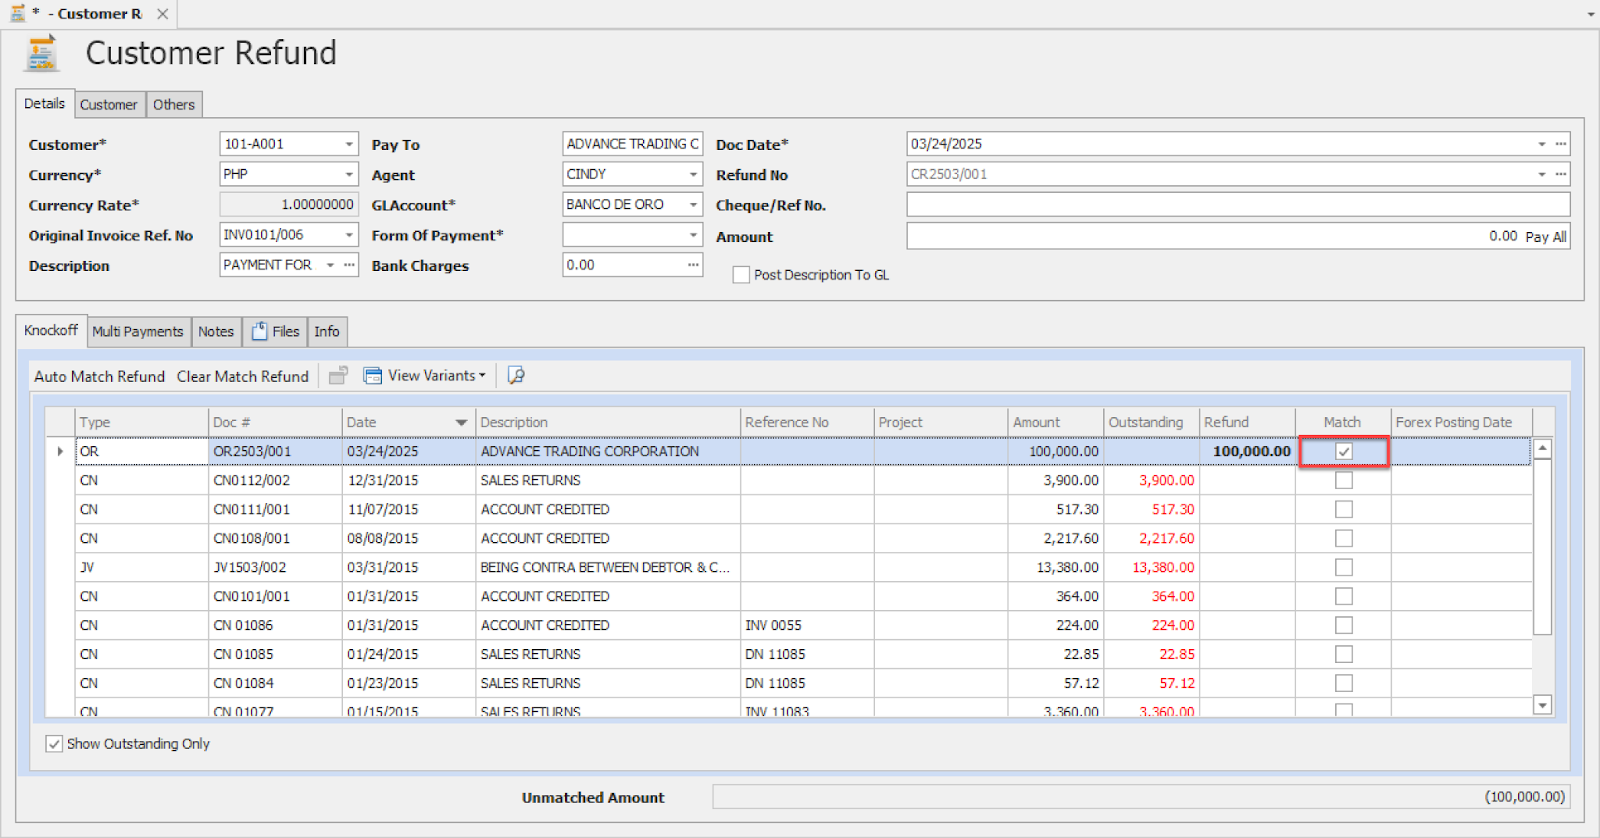Switch to the Multi Payments tab
Viewport: 1600px width, 838px height.
(138, 332)
